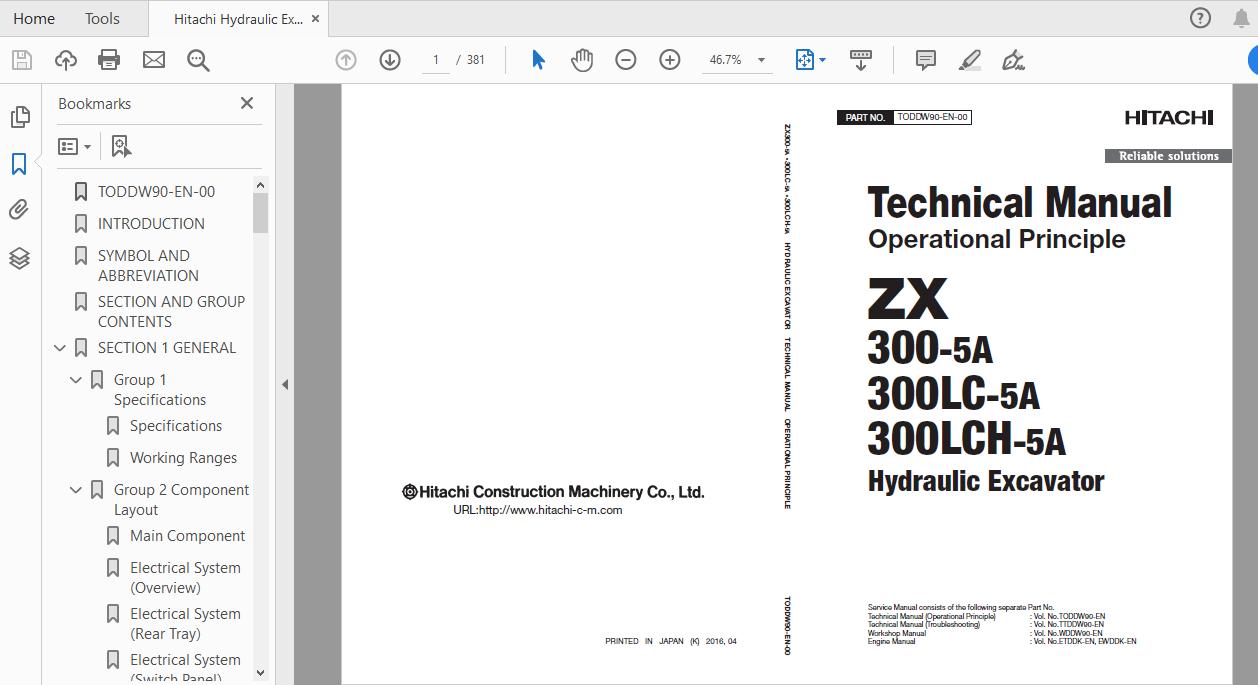Image resolution: width=1258 pixels, height=685 pixels.
Task: Open the Page Thumbnails panel
Action: coord(19,117)
